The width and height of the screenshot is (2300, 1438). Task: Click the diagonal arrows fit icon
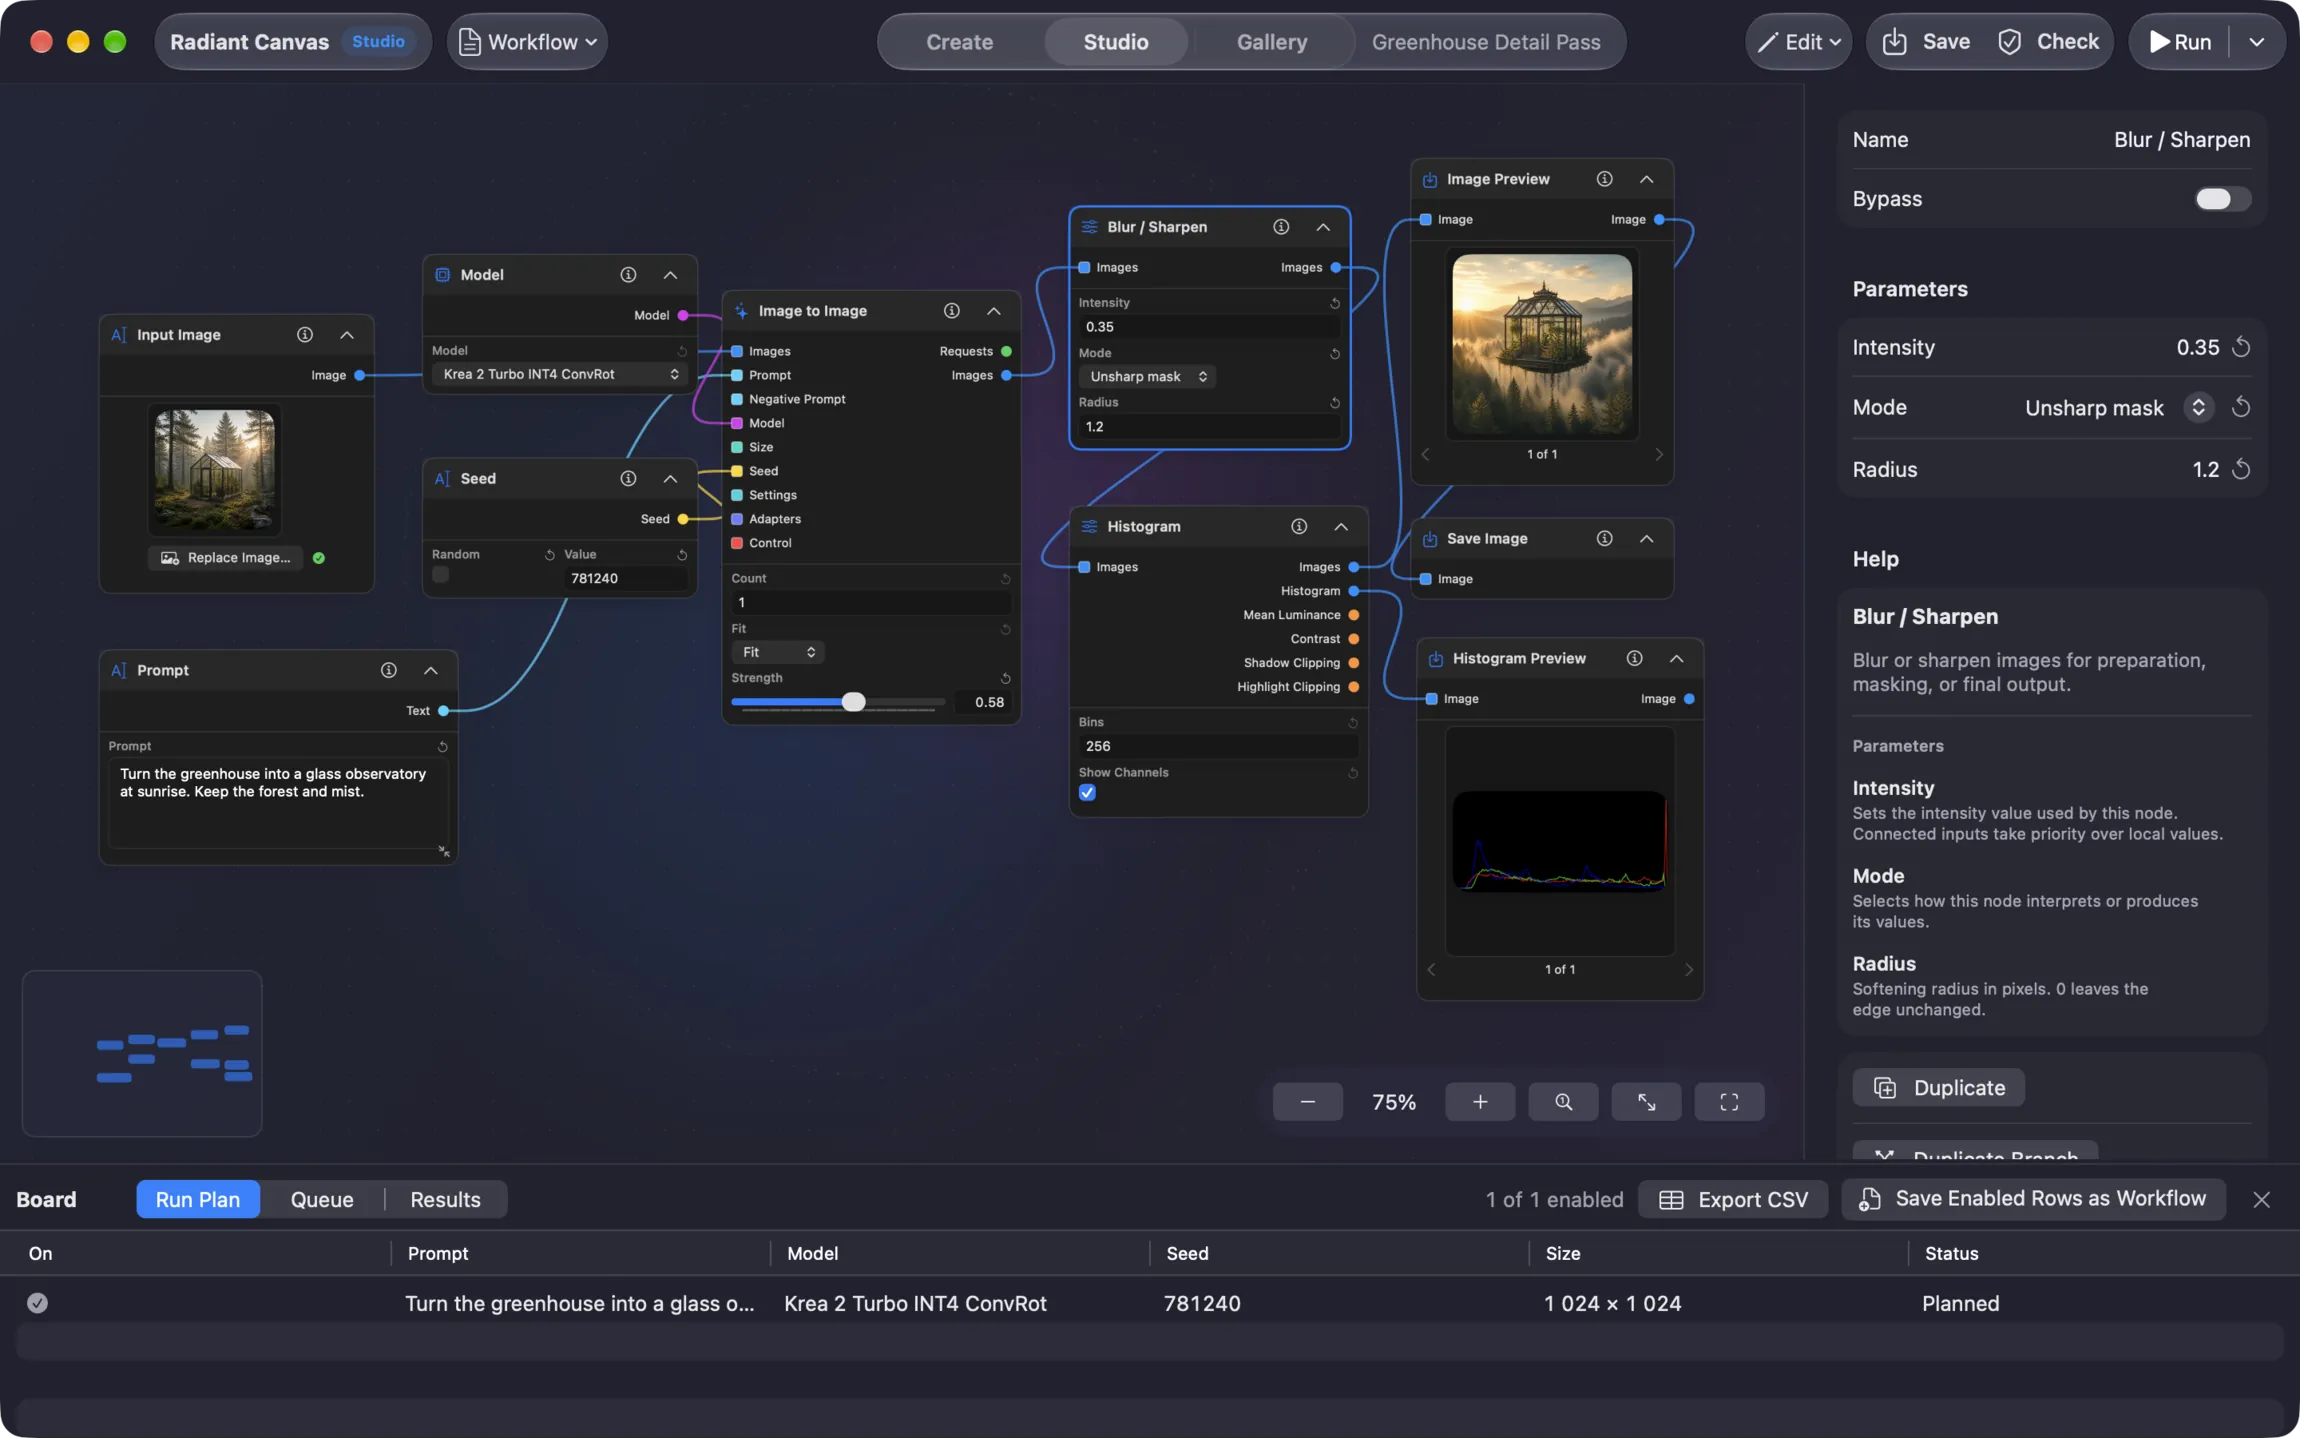tap(1646, 1102)
